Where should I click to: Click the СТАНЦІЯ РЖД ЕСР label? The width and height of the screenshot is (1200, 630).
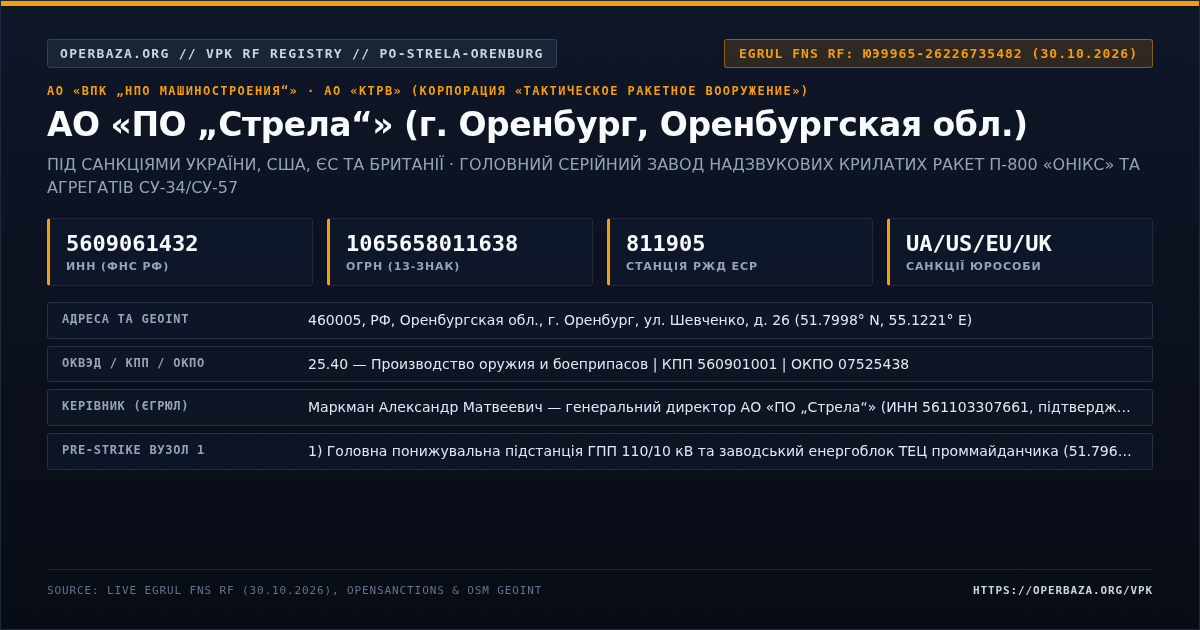coord(692,266)
